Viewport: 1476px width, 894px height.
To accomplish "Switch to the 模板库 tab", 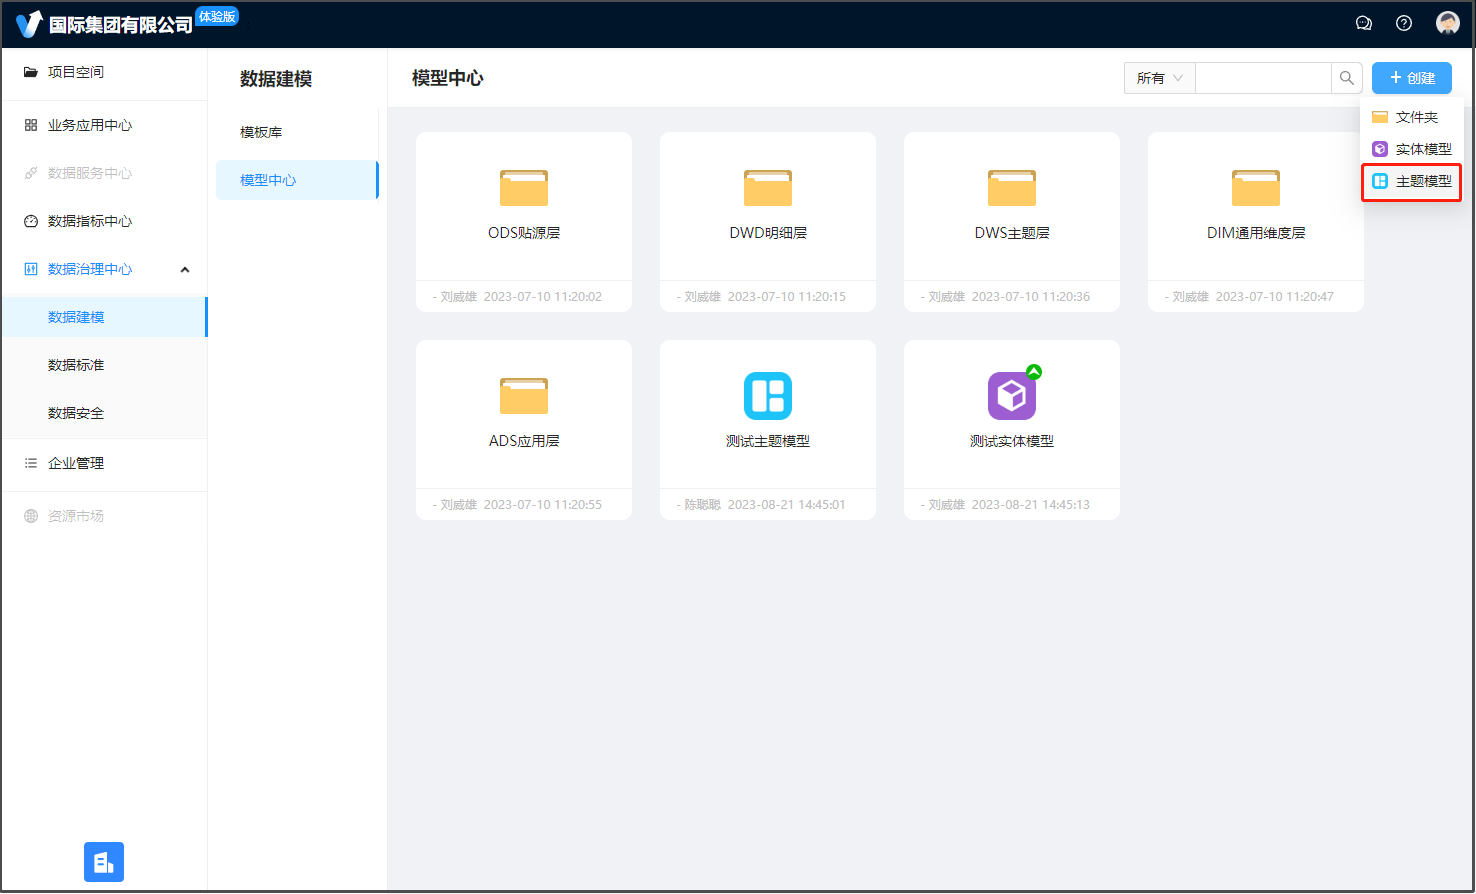I will pyautogui.click(x=261, y=132).
